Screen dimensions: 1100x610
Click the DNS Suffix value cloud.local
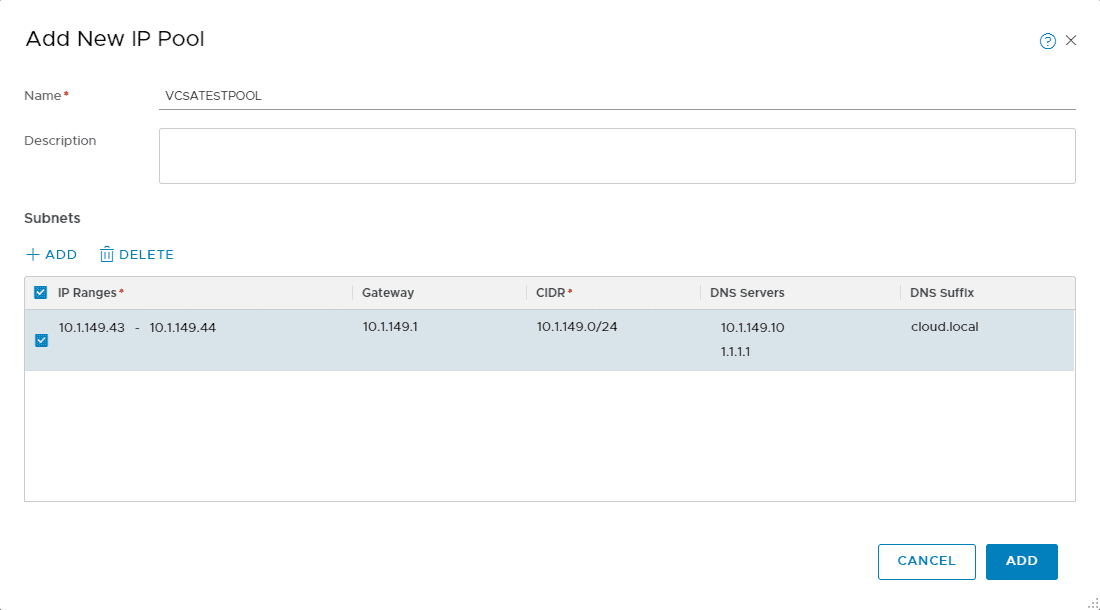tap(944, 327)
